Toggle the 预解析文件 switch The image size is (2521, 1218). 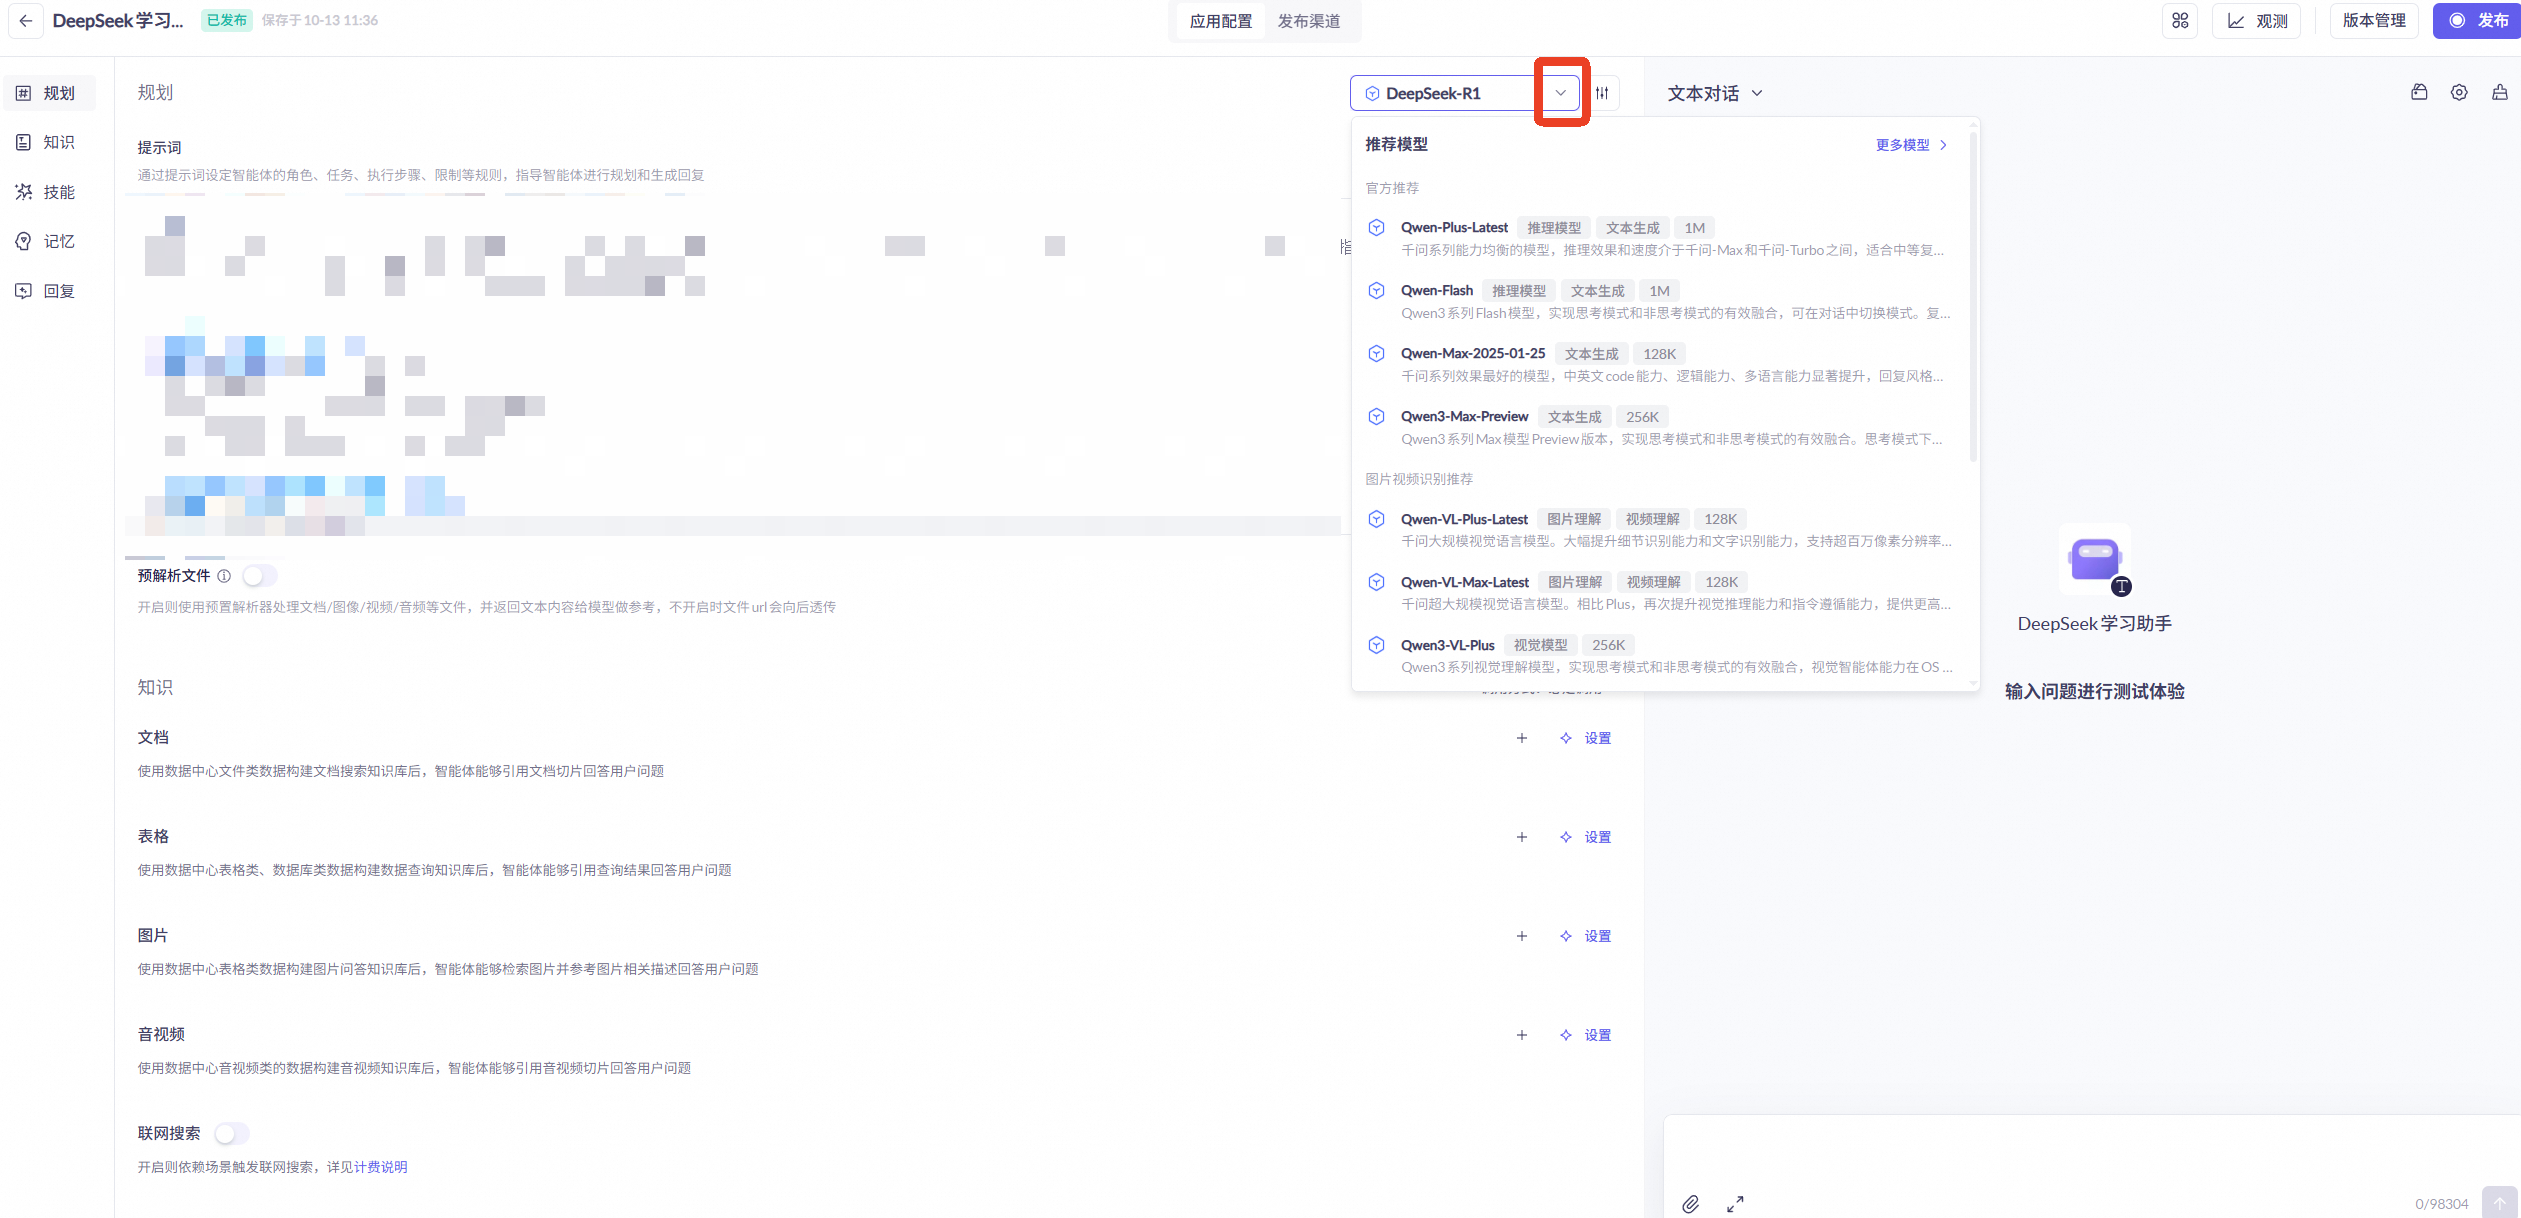[258, 576]
